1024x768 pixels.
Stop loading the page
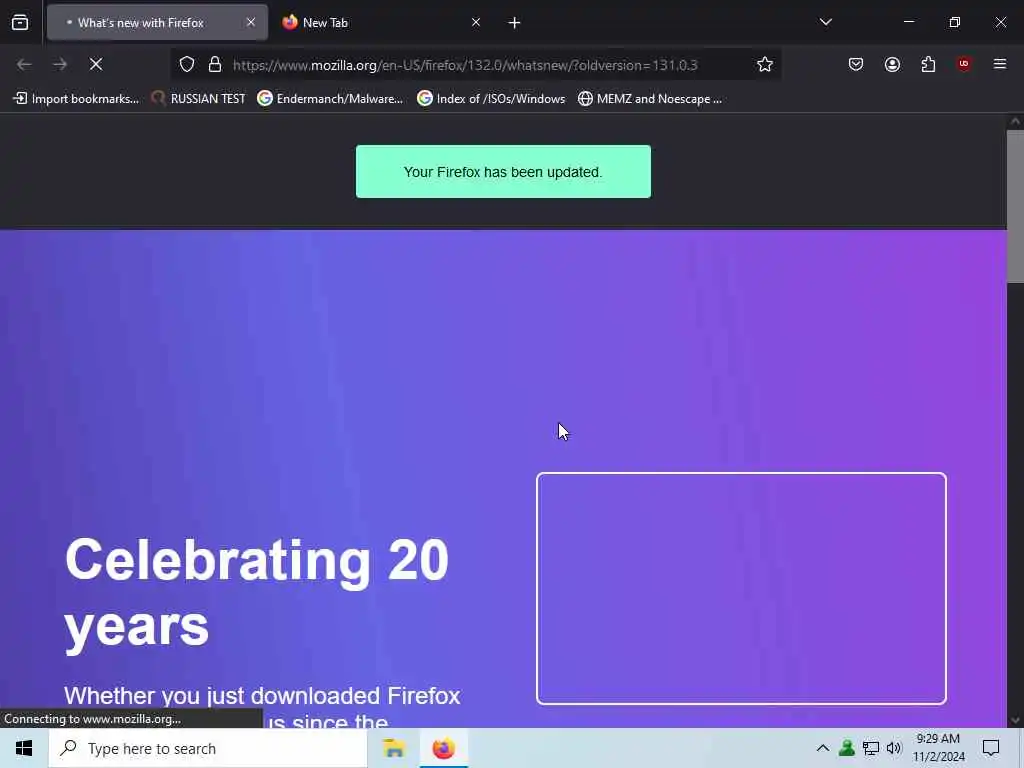[96, 64]
